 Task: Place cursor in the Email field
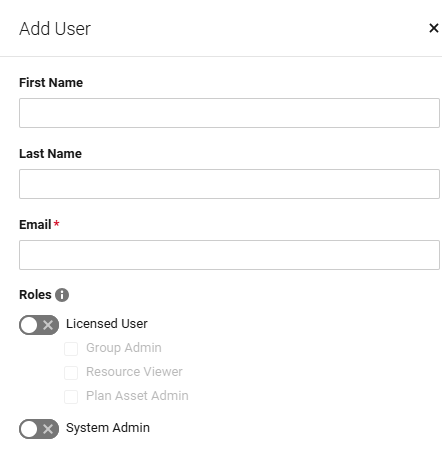coord(229,255)
